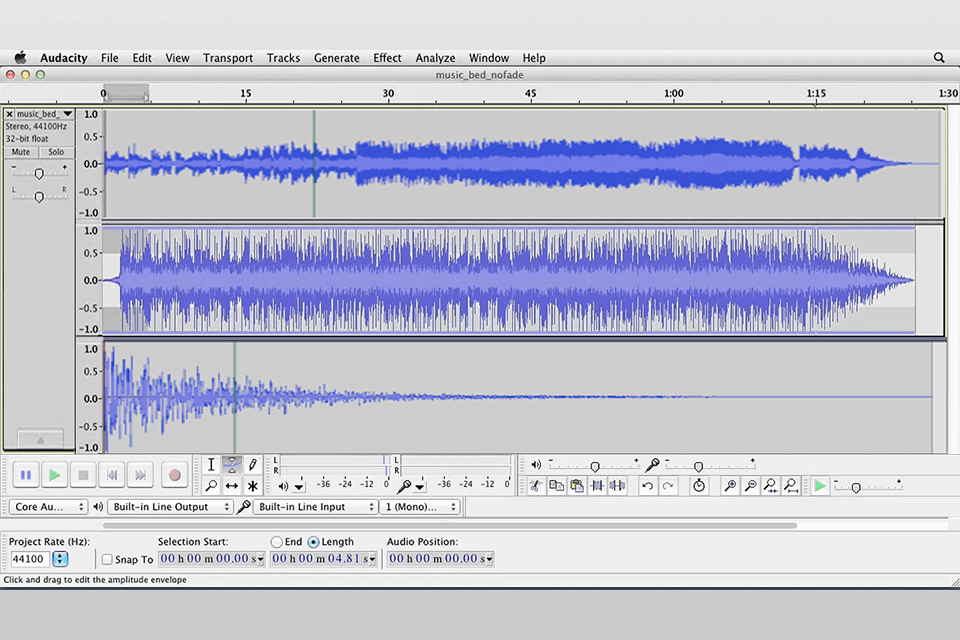Select the Zoom tool magnifier
This screenshot has height=640, width=960.
click(x=211, y=486)
